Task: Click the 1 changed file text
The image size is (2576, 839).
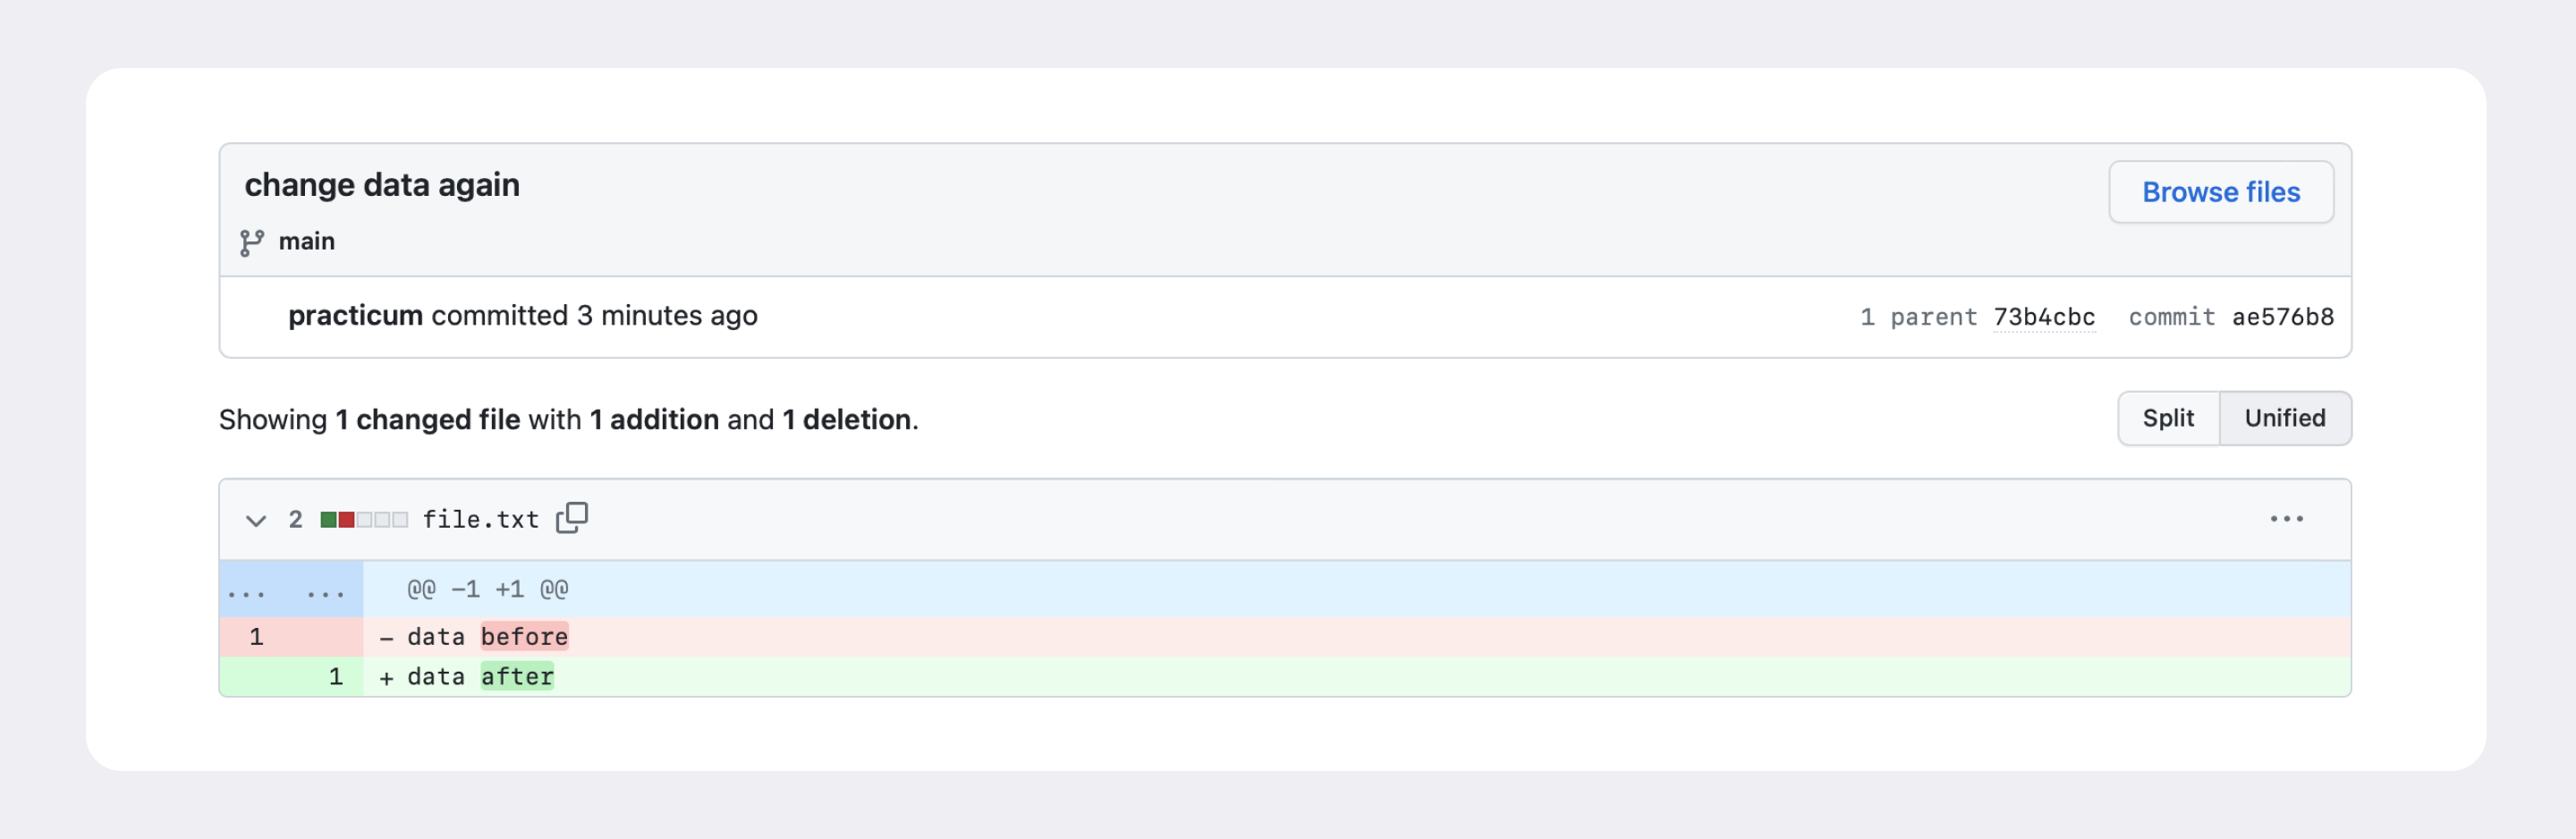Action: [x=427, y=420]
